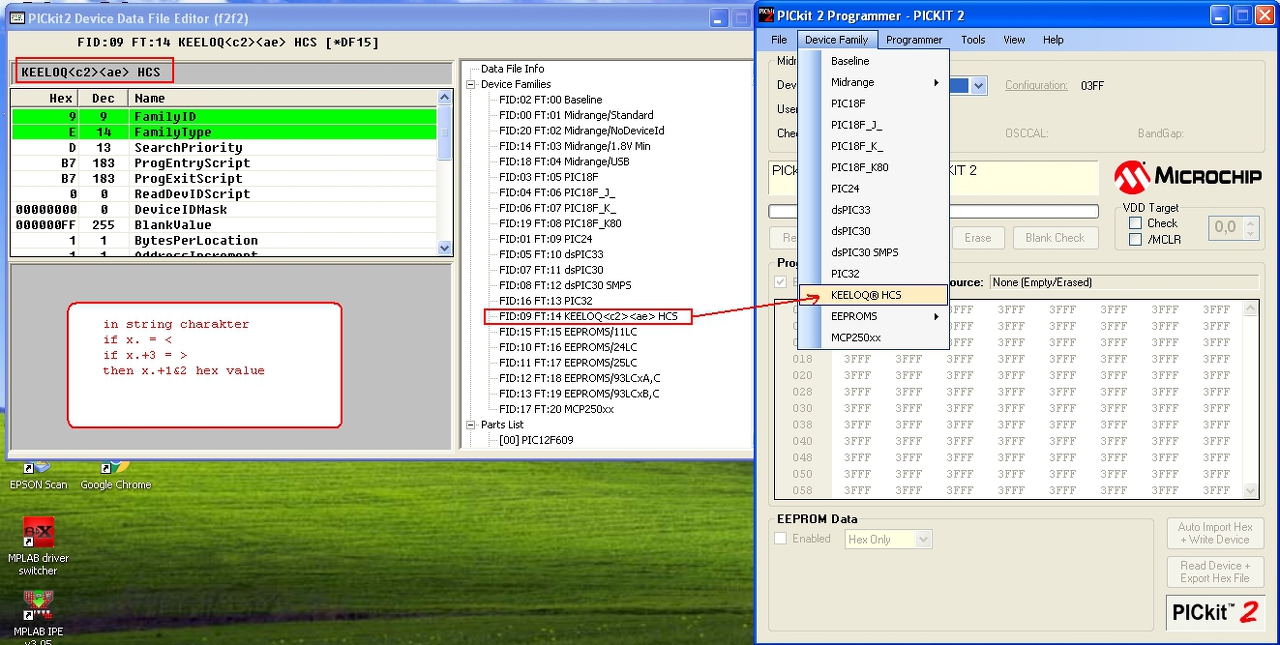Choose PIC18F_J_ from the menu

[873, 125]
